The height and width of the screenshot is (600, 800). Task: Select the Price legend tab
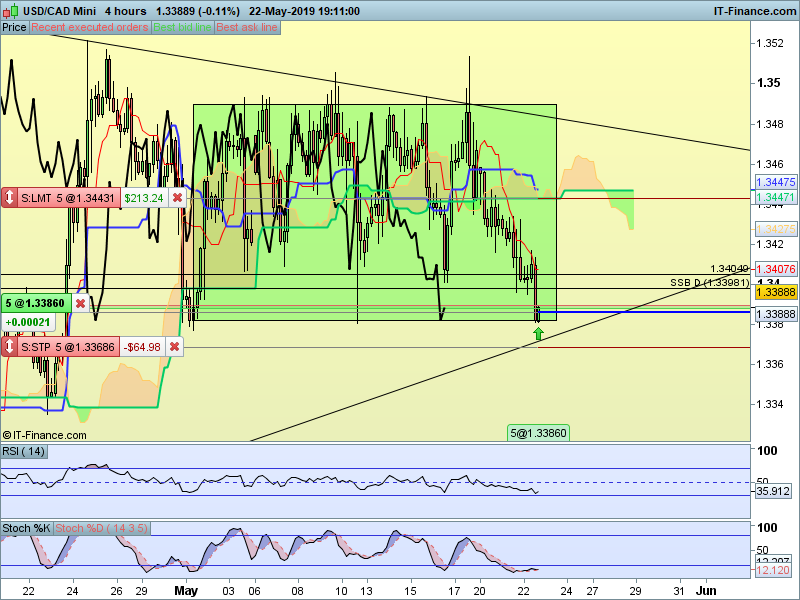(14, 28)
